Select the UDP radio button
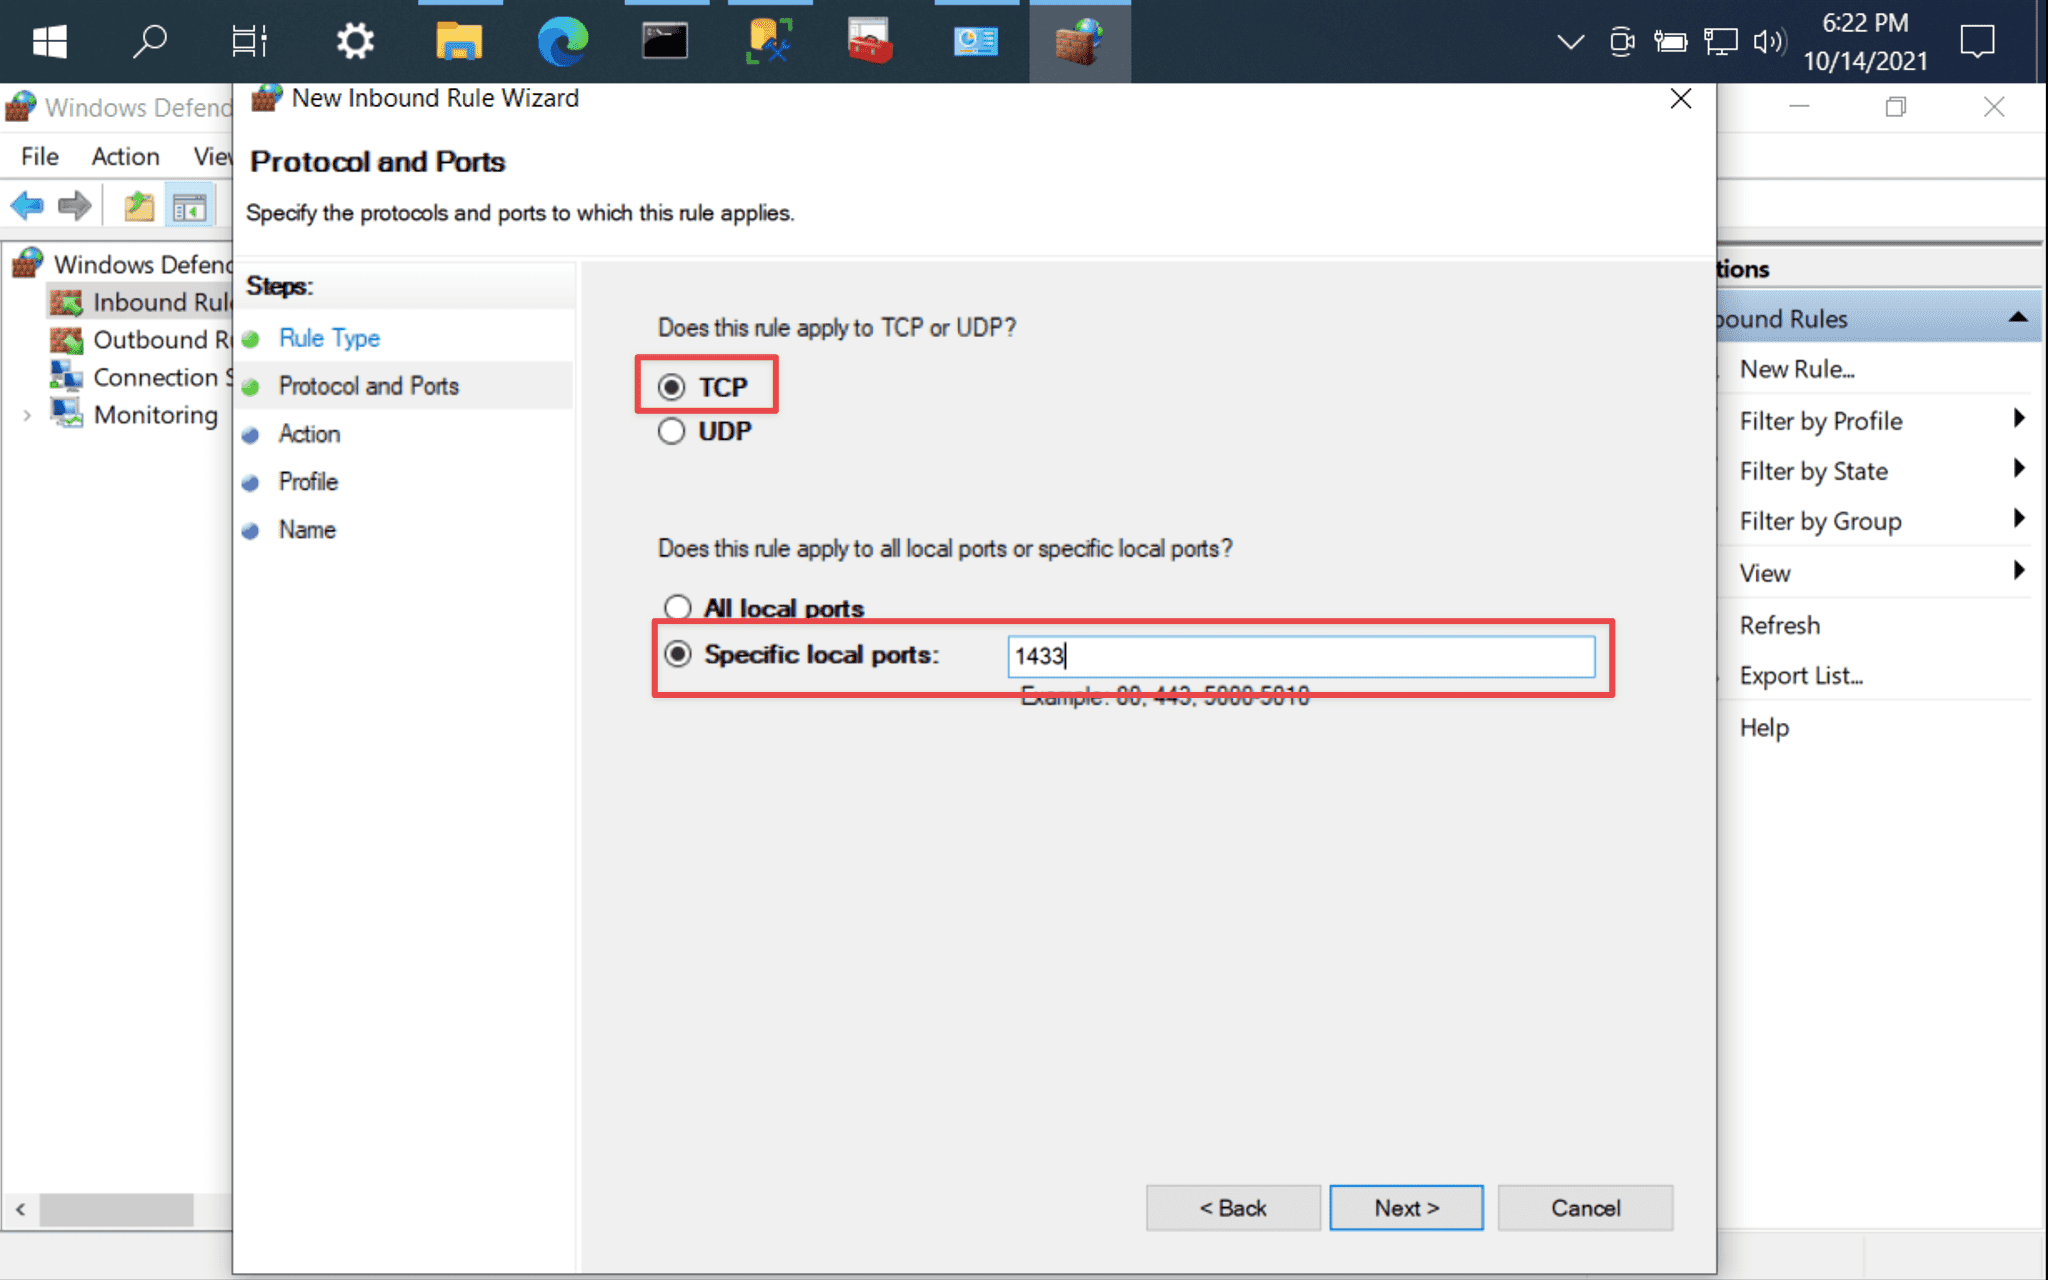This screenshot has height=1280, width=2048. (x=671, y=431)
